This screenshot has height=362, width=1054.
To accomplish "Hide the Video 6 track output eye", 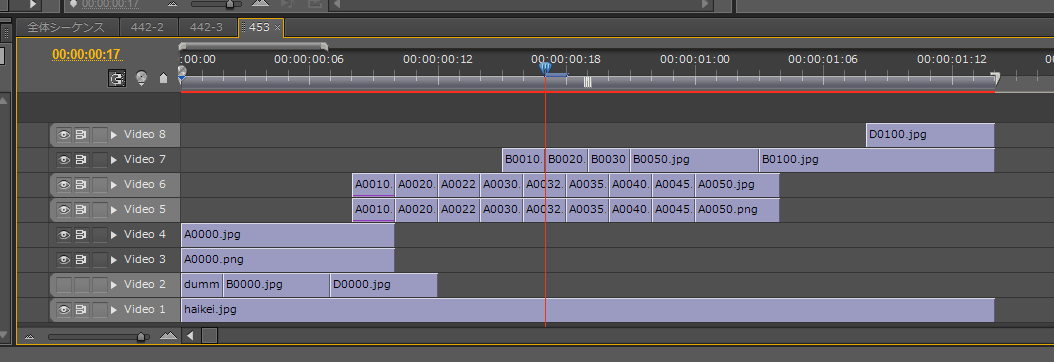I will coord(64,185).
